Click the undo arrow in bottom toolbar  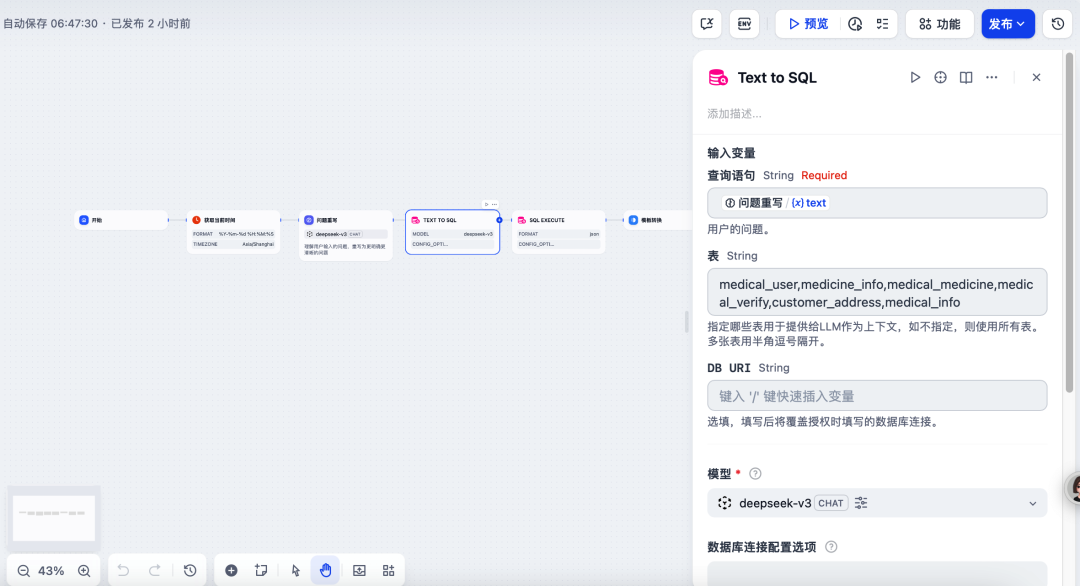(123, 571)
